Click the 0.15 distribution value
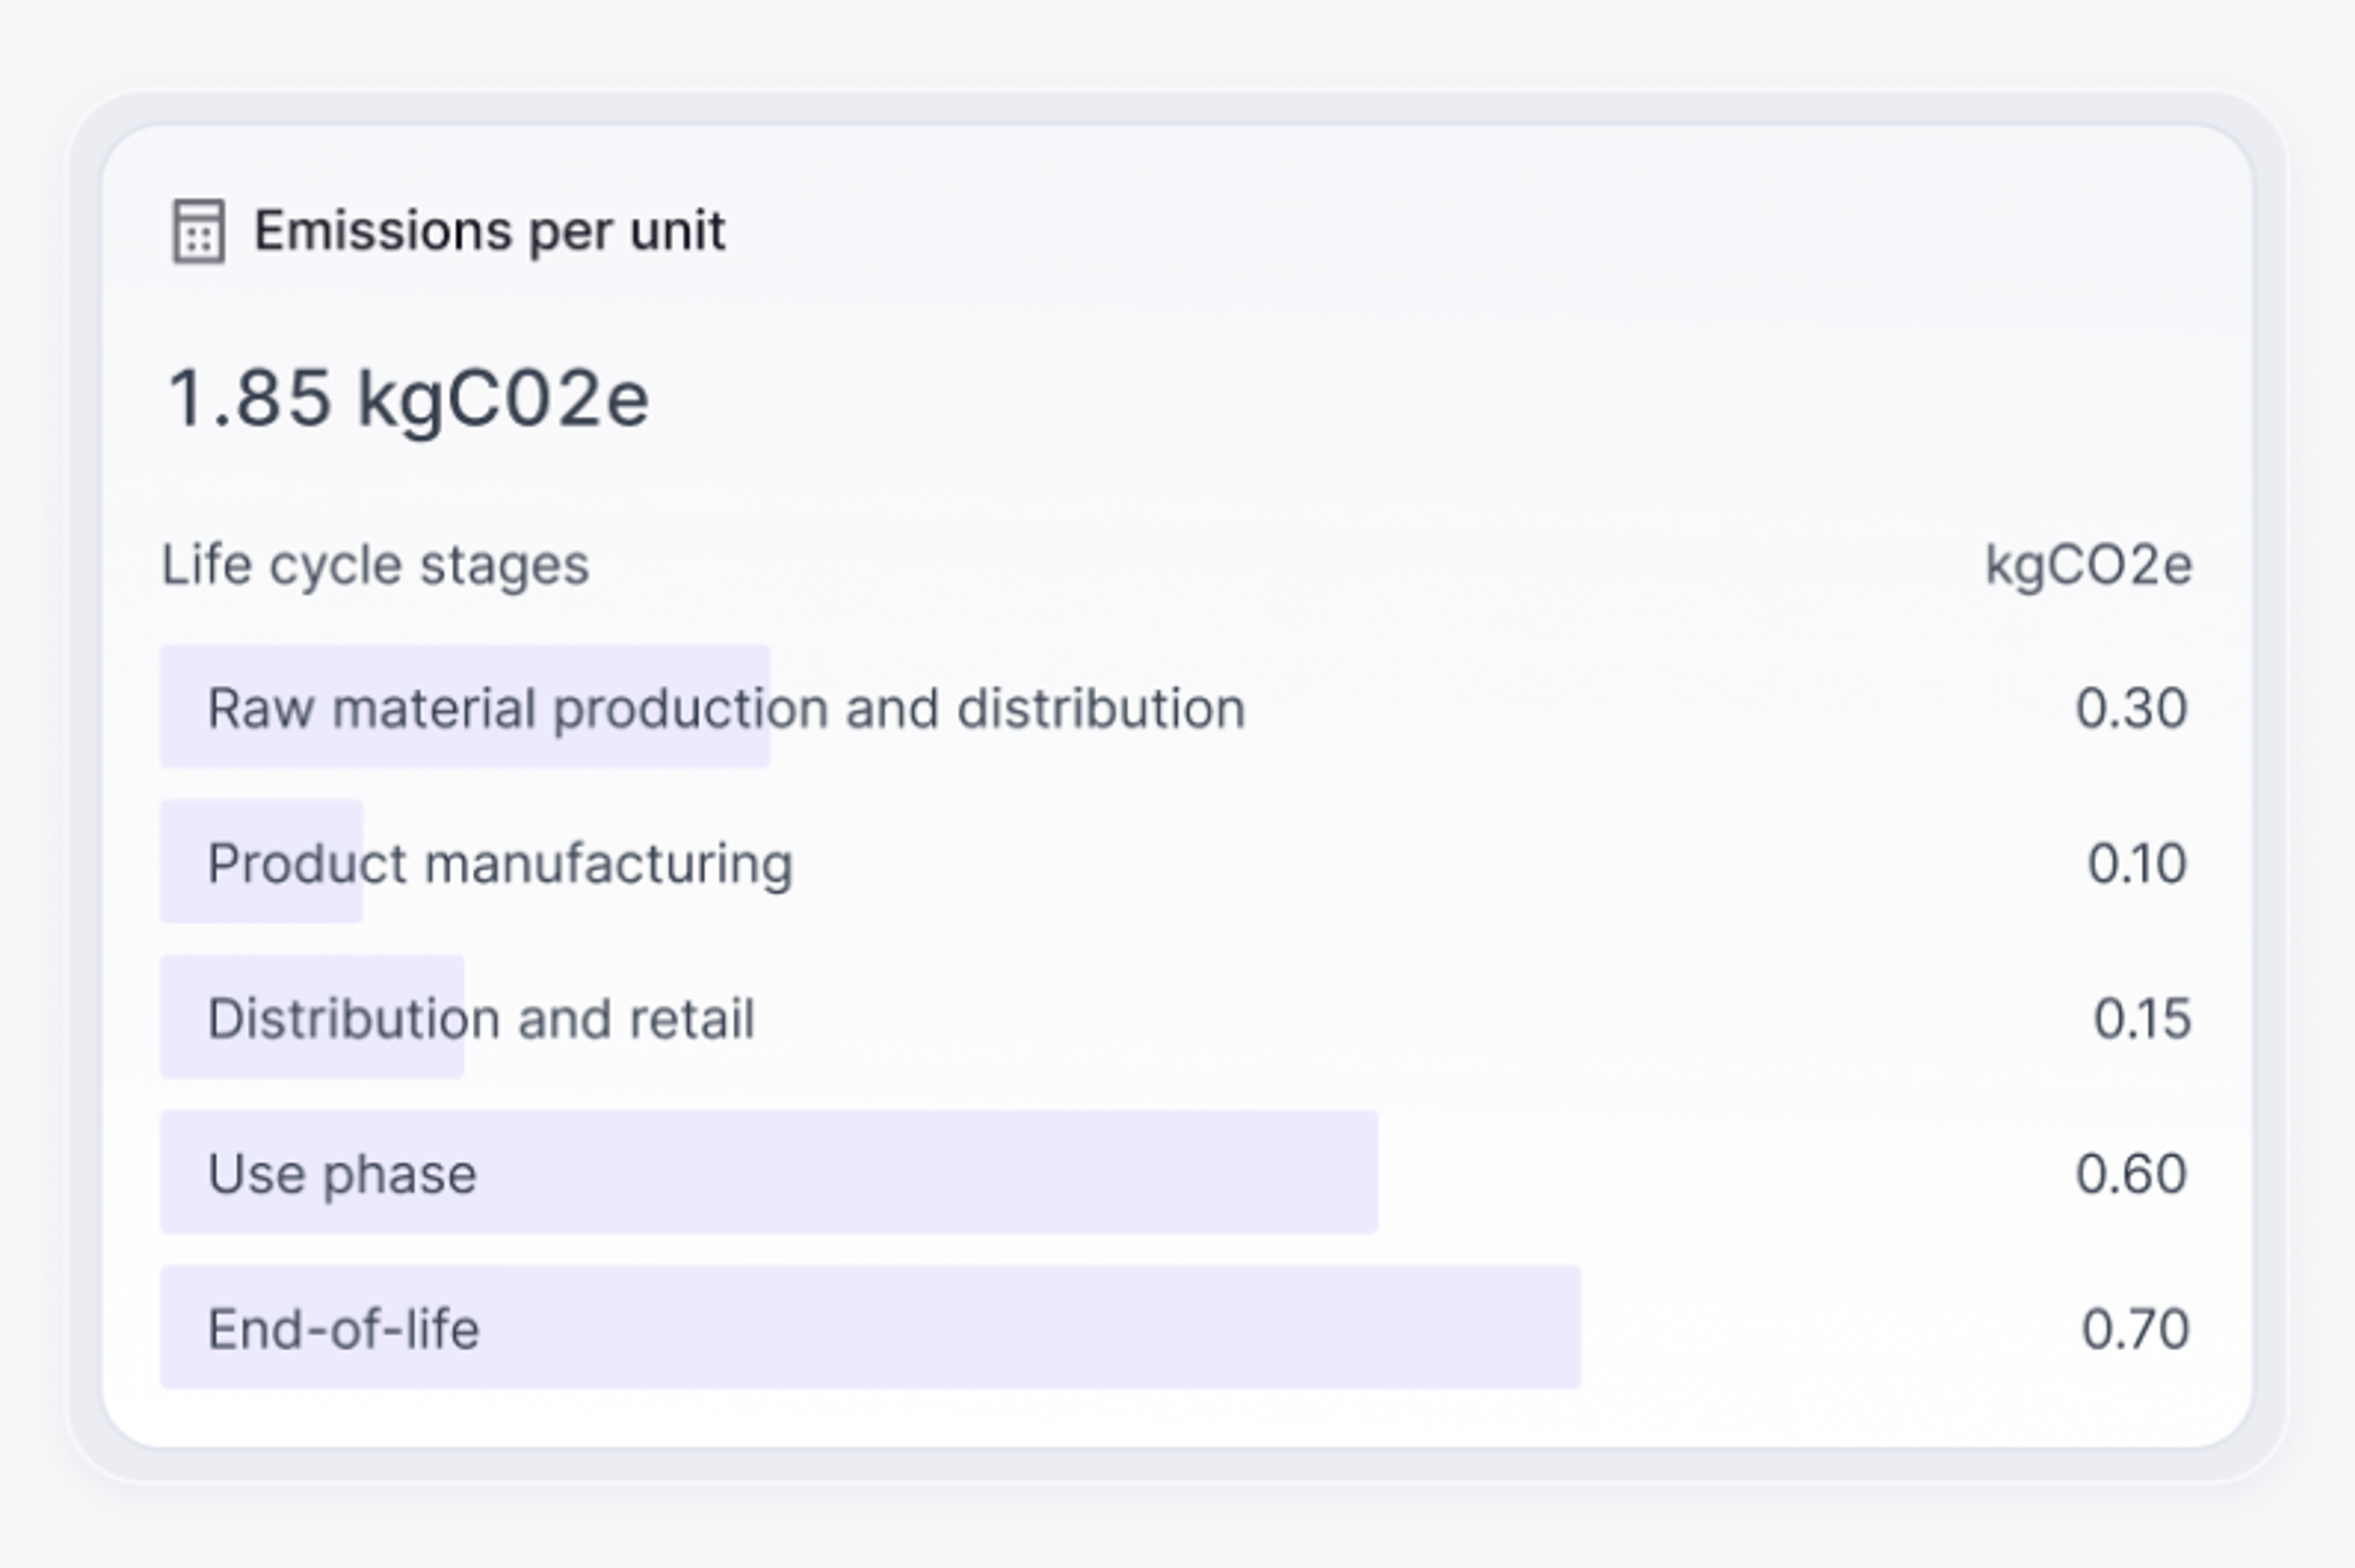Screen dimensions: 2355x1568 coord(2141,1019)
